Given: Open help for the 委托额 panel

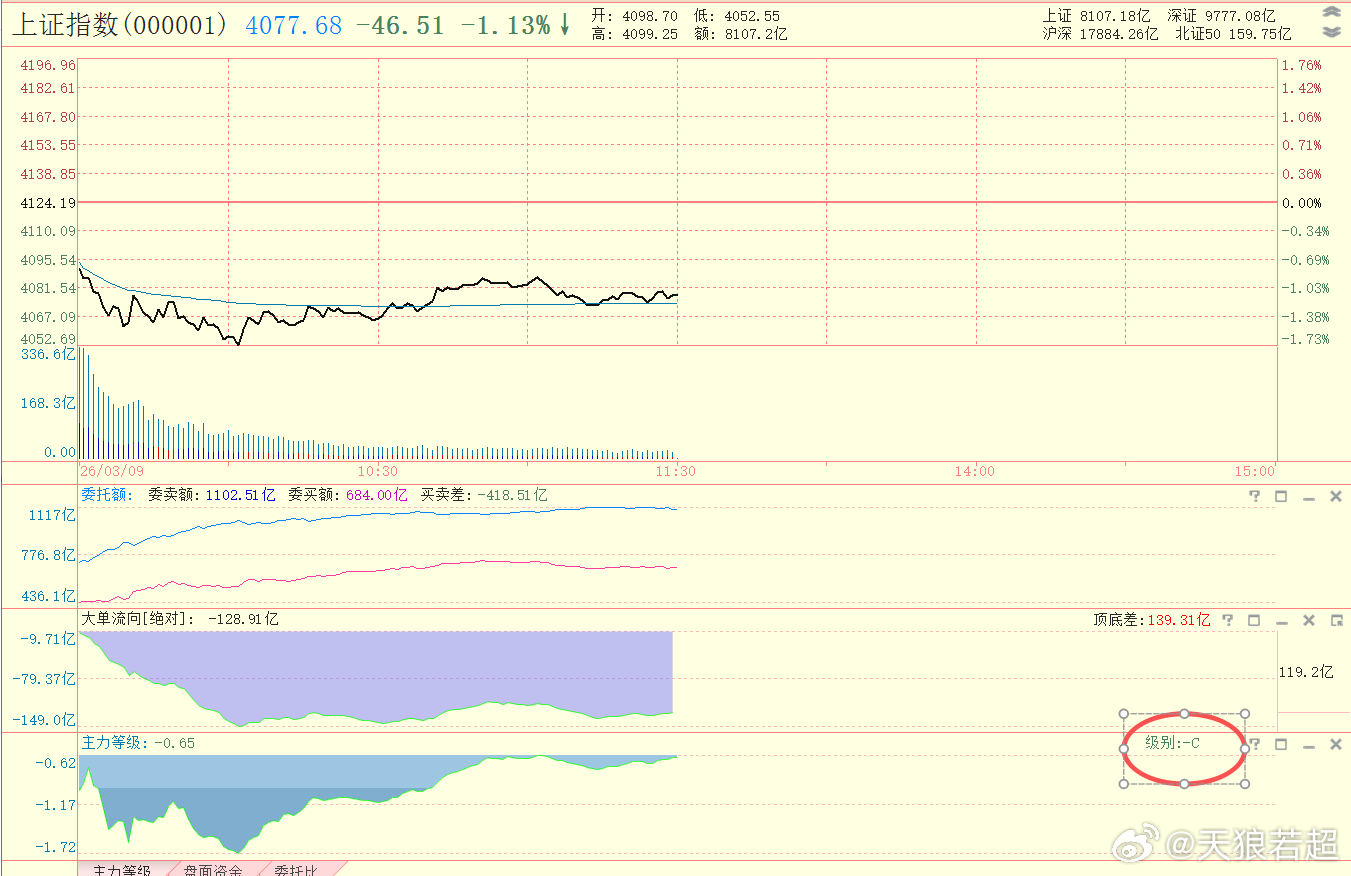Looking at the screenshot, I should click(x=1254, y=496).
